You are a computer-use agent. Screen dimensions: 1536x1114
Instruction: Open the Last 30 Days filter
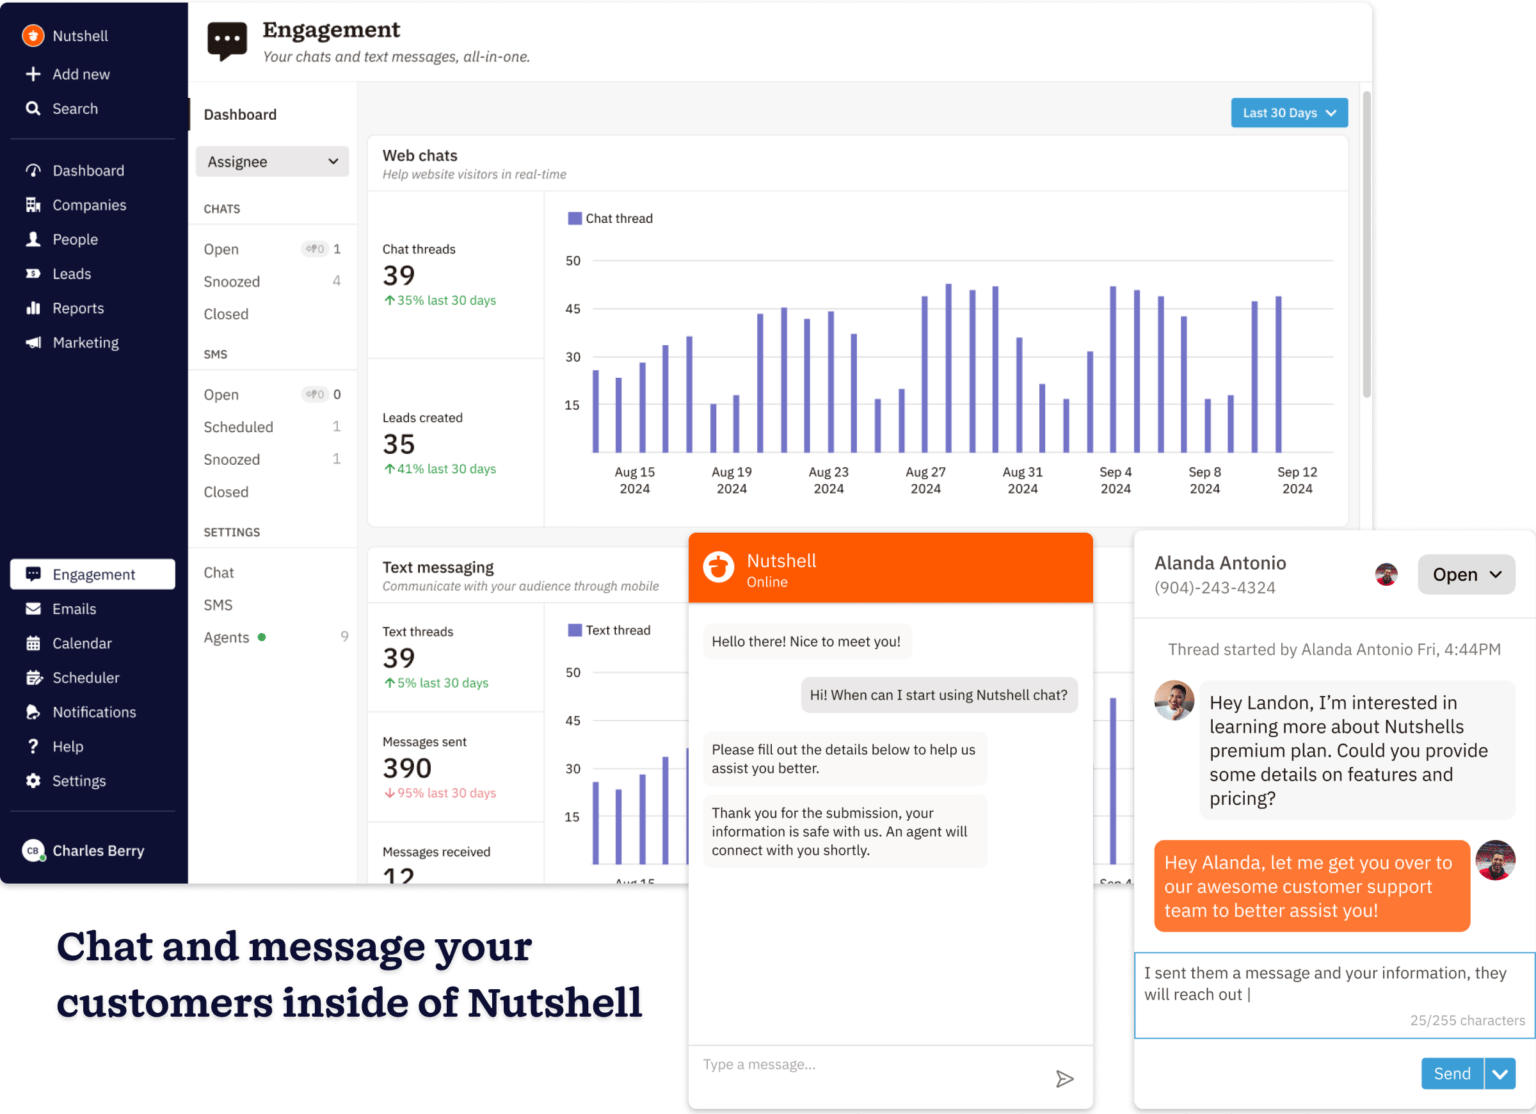[x=1288, y=112]
